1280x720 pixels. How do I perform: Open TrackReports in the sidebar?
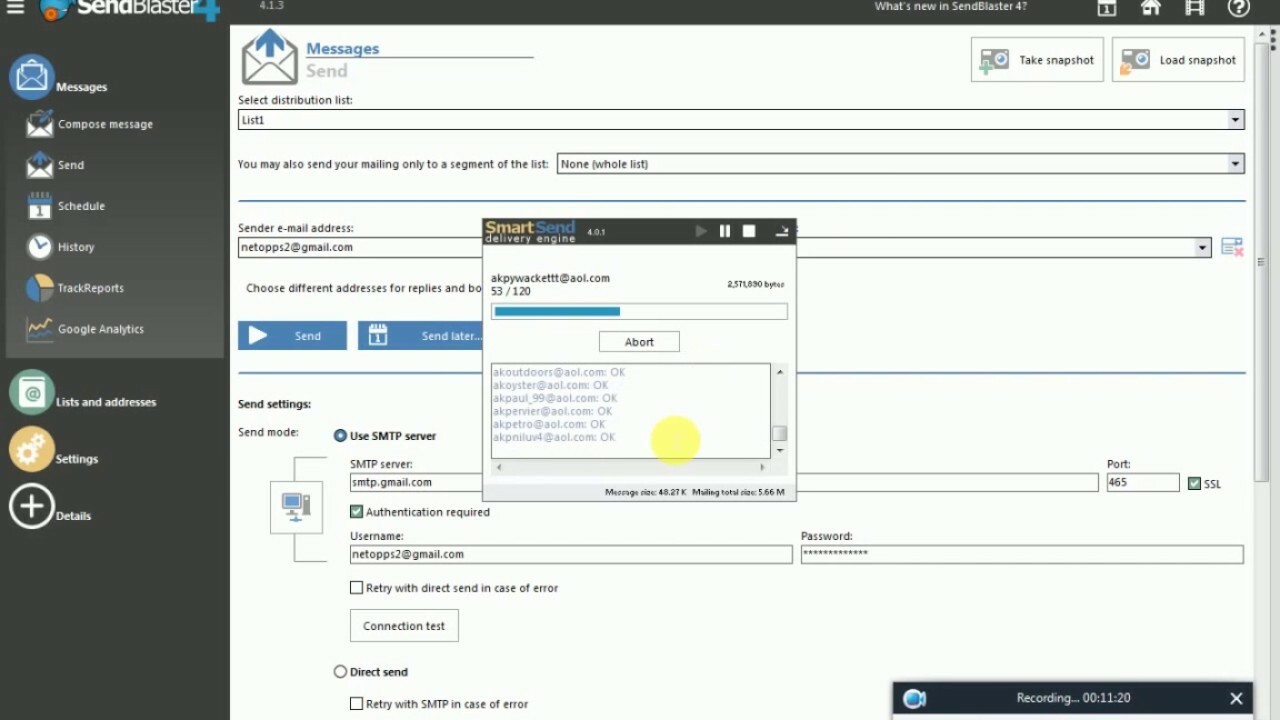click(91, 288)
